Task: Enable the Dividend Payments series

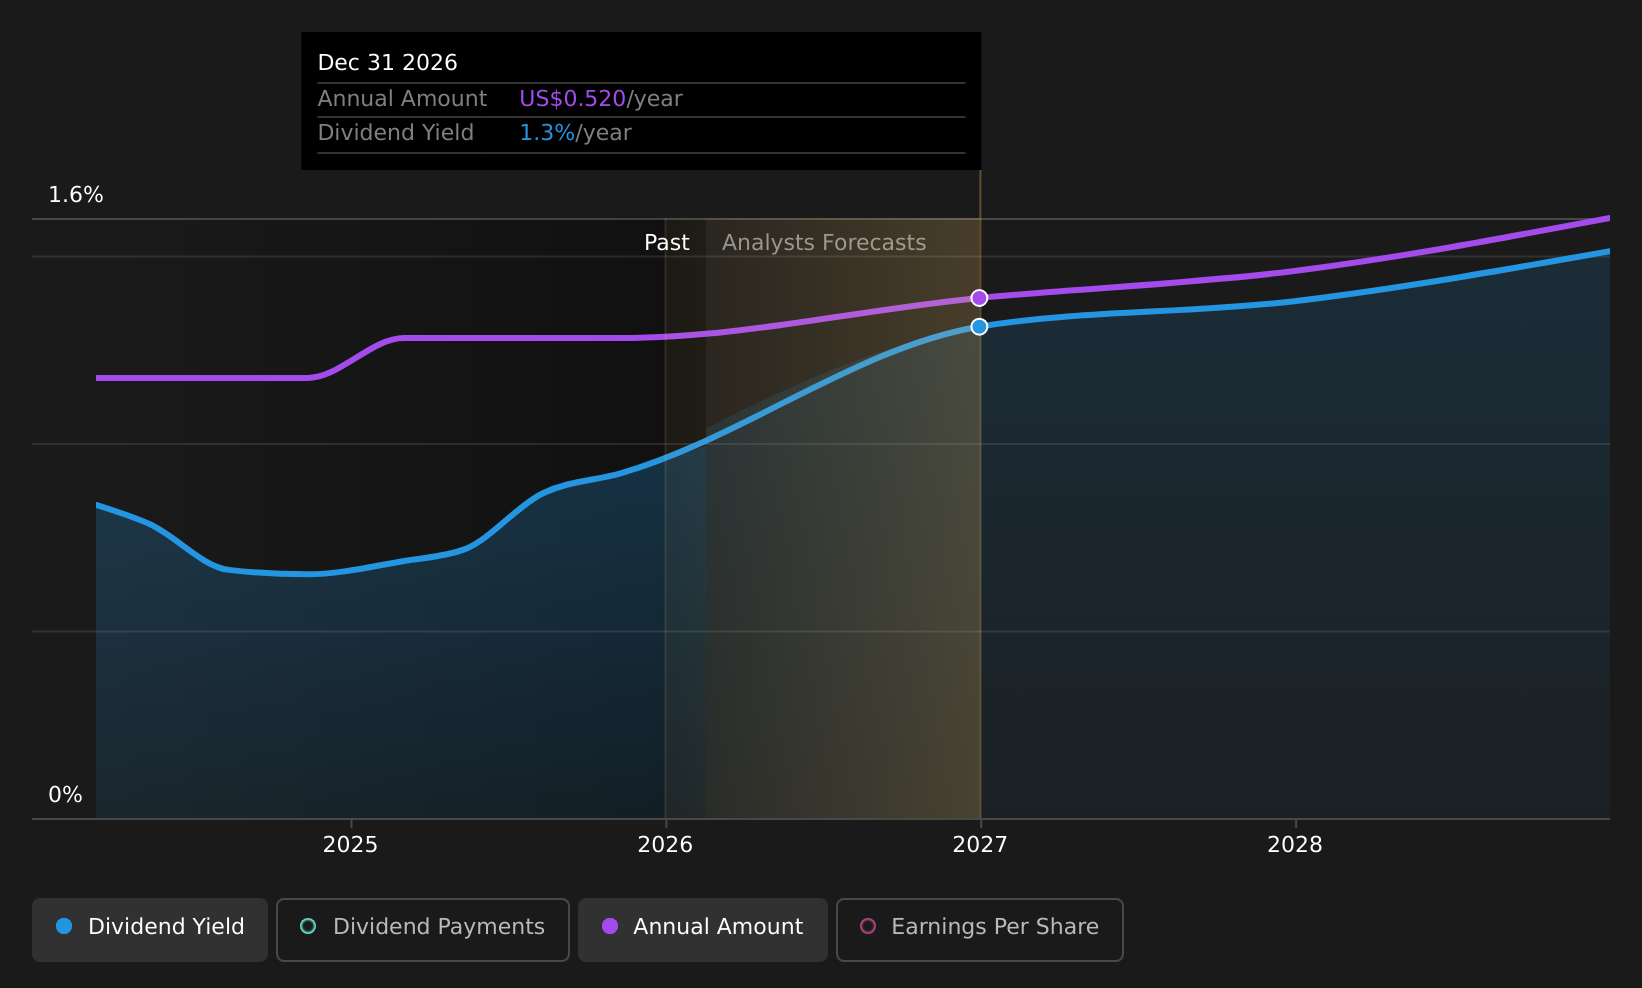Action: 423,929
